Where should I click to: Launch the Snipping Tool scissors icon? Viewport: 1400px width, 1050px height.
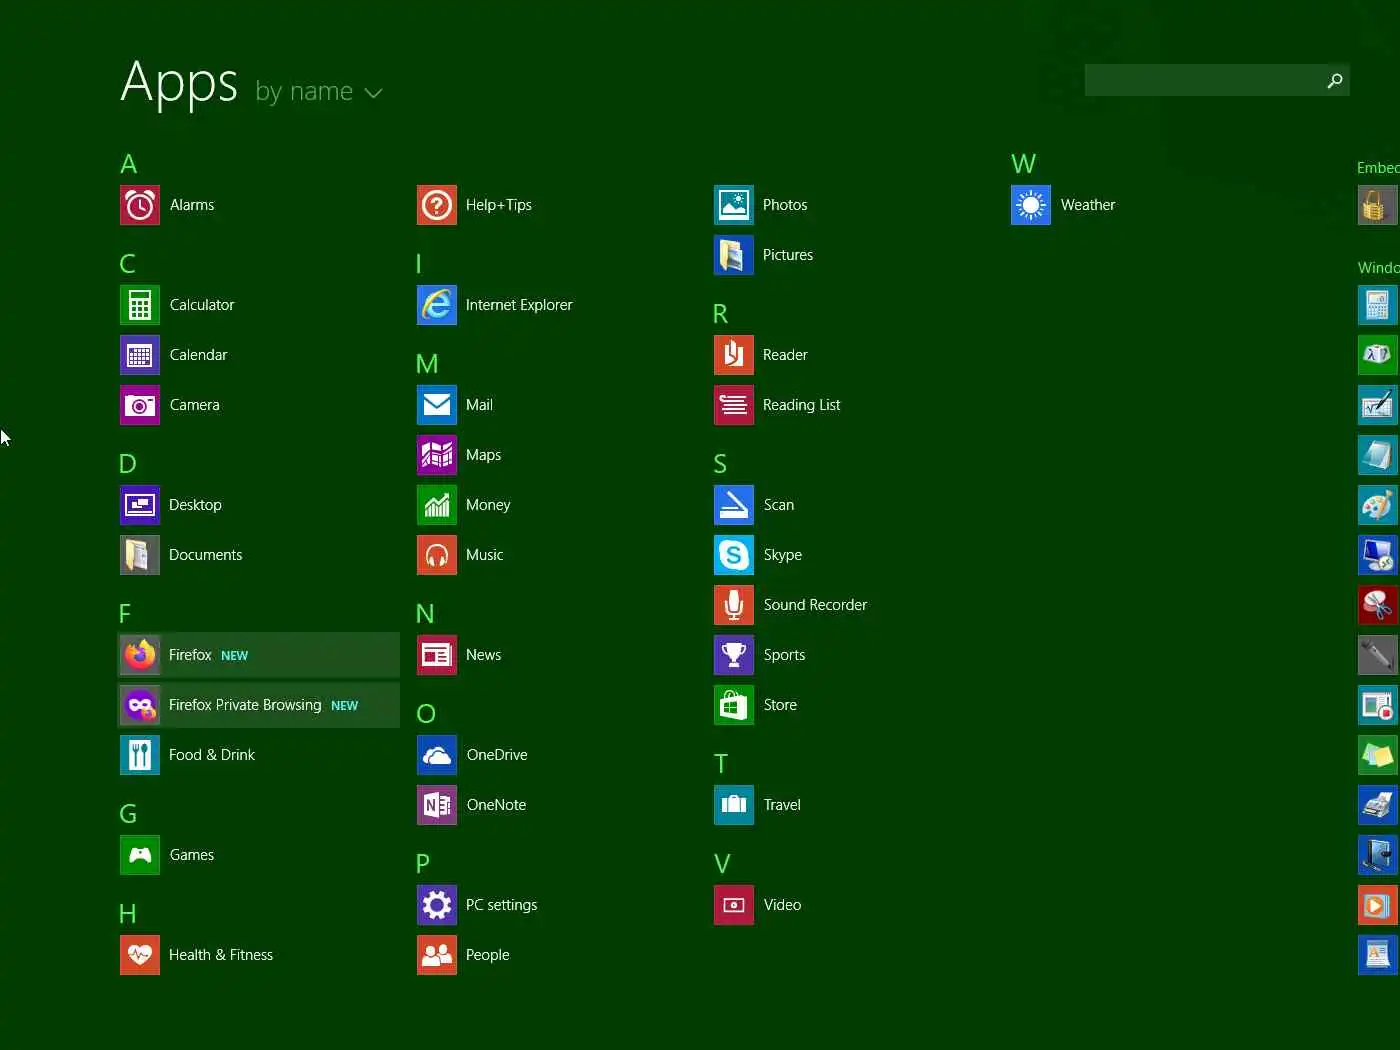(x=1378, y=605)
